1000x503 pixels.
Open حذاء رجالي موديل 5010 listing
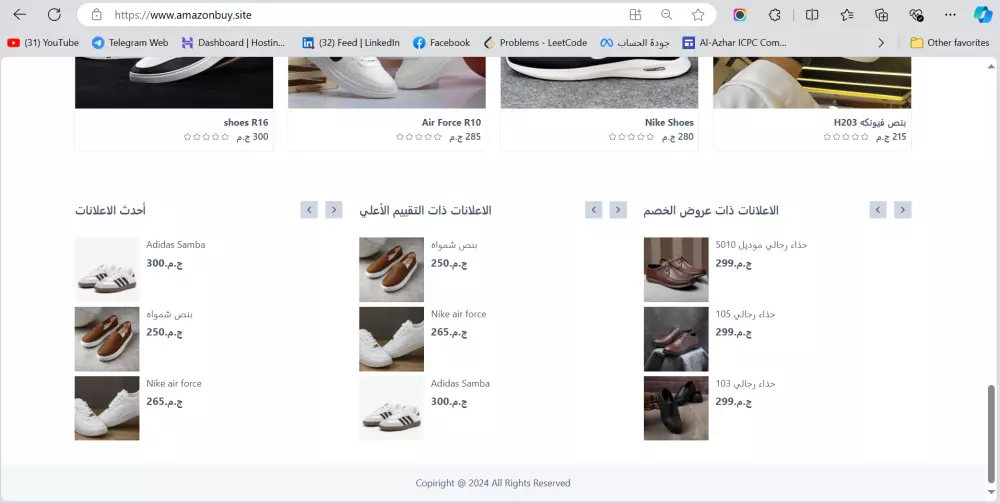(761, 245)
